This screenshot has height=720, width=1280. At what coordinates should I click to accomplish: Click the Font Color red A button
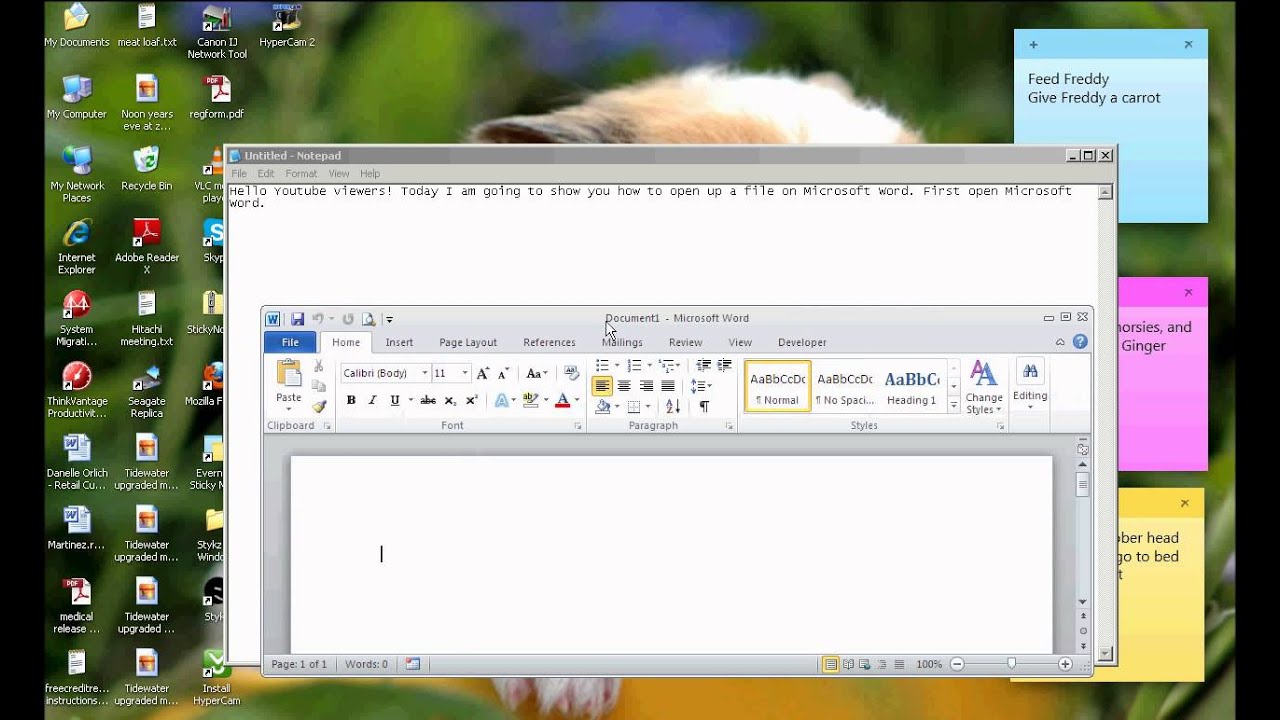coord(562,400)
